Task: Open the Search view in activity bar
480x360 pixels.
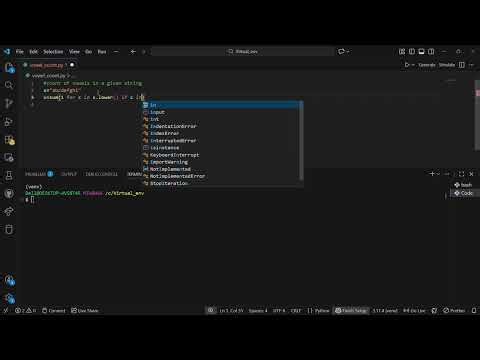Action: pyautogui.click(x=9, y=85)
